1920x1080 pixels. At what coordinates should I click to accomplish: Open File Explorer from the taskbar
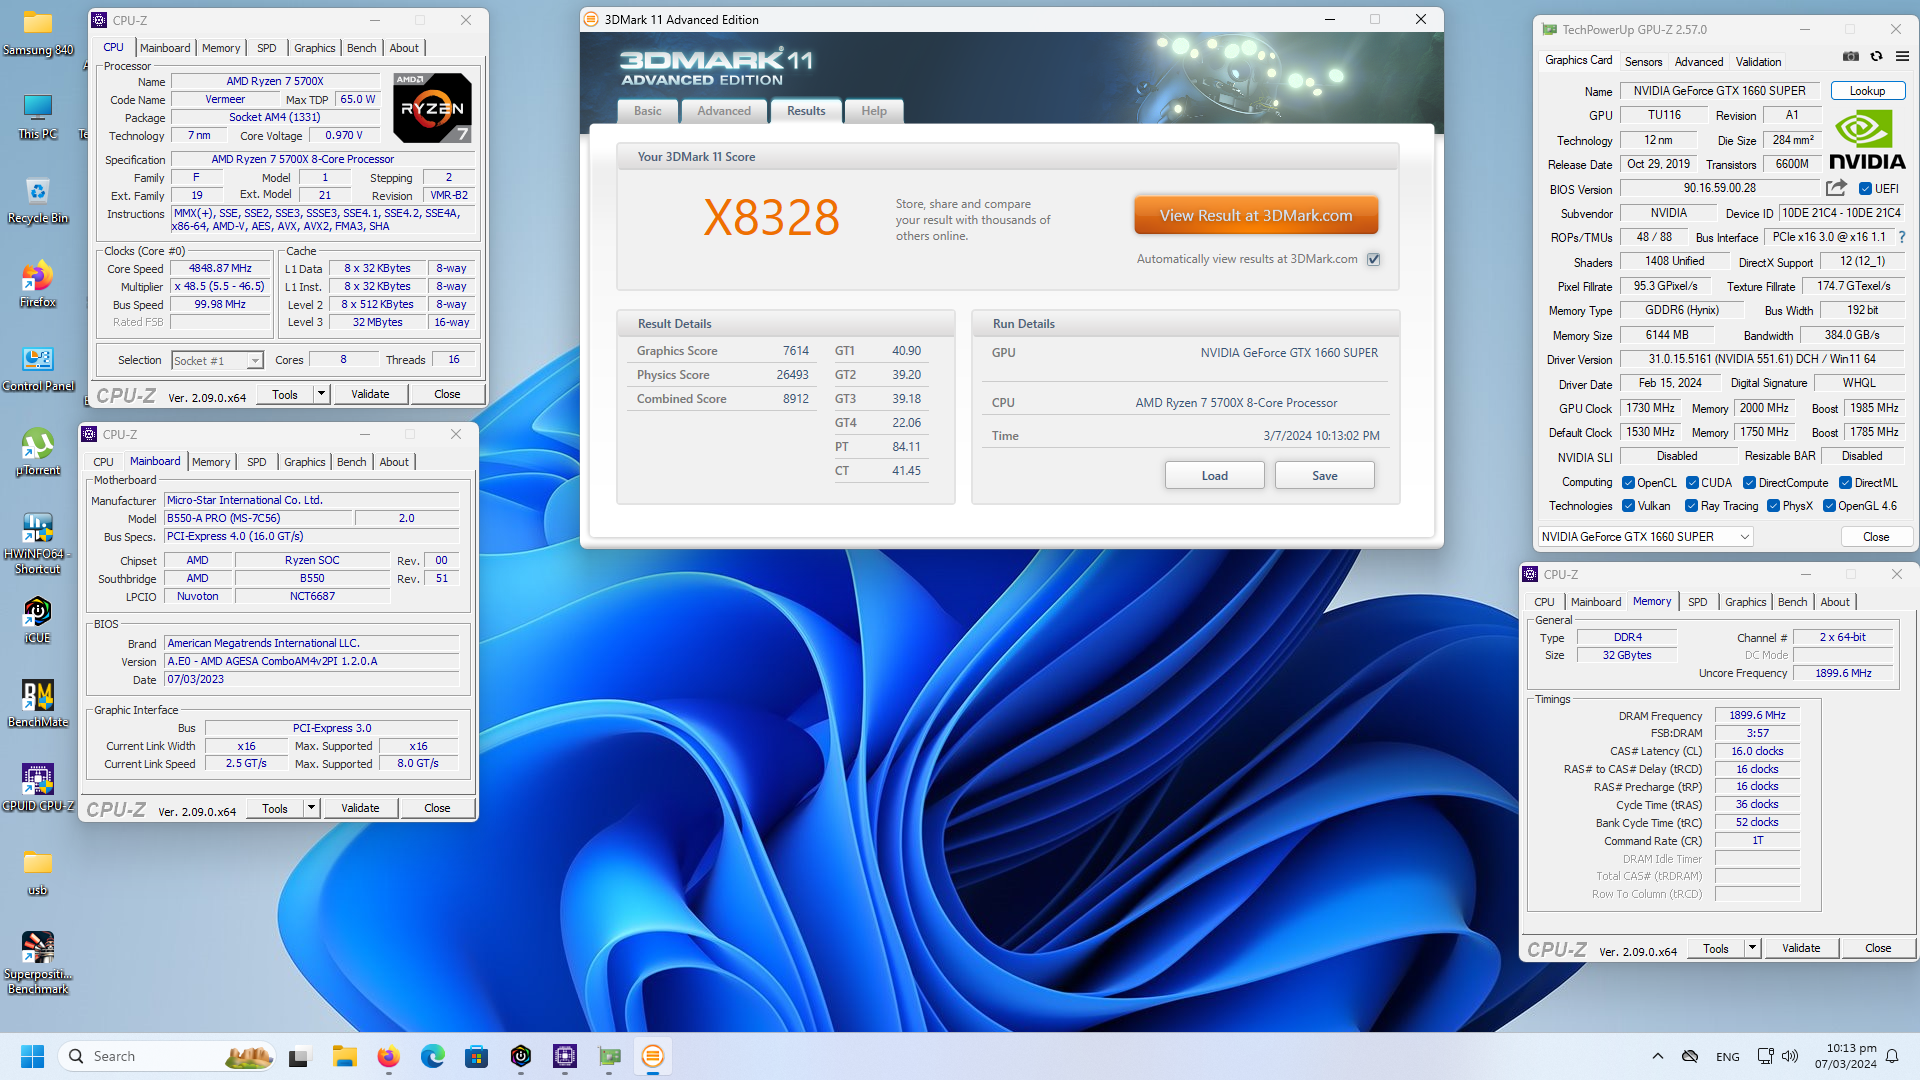(345, 1056)
